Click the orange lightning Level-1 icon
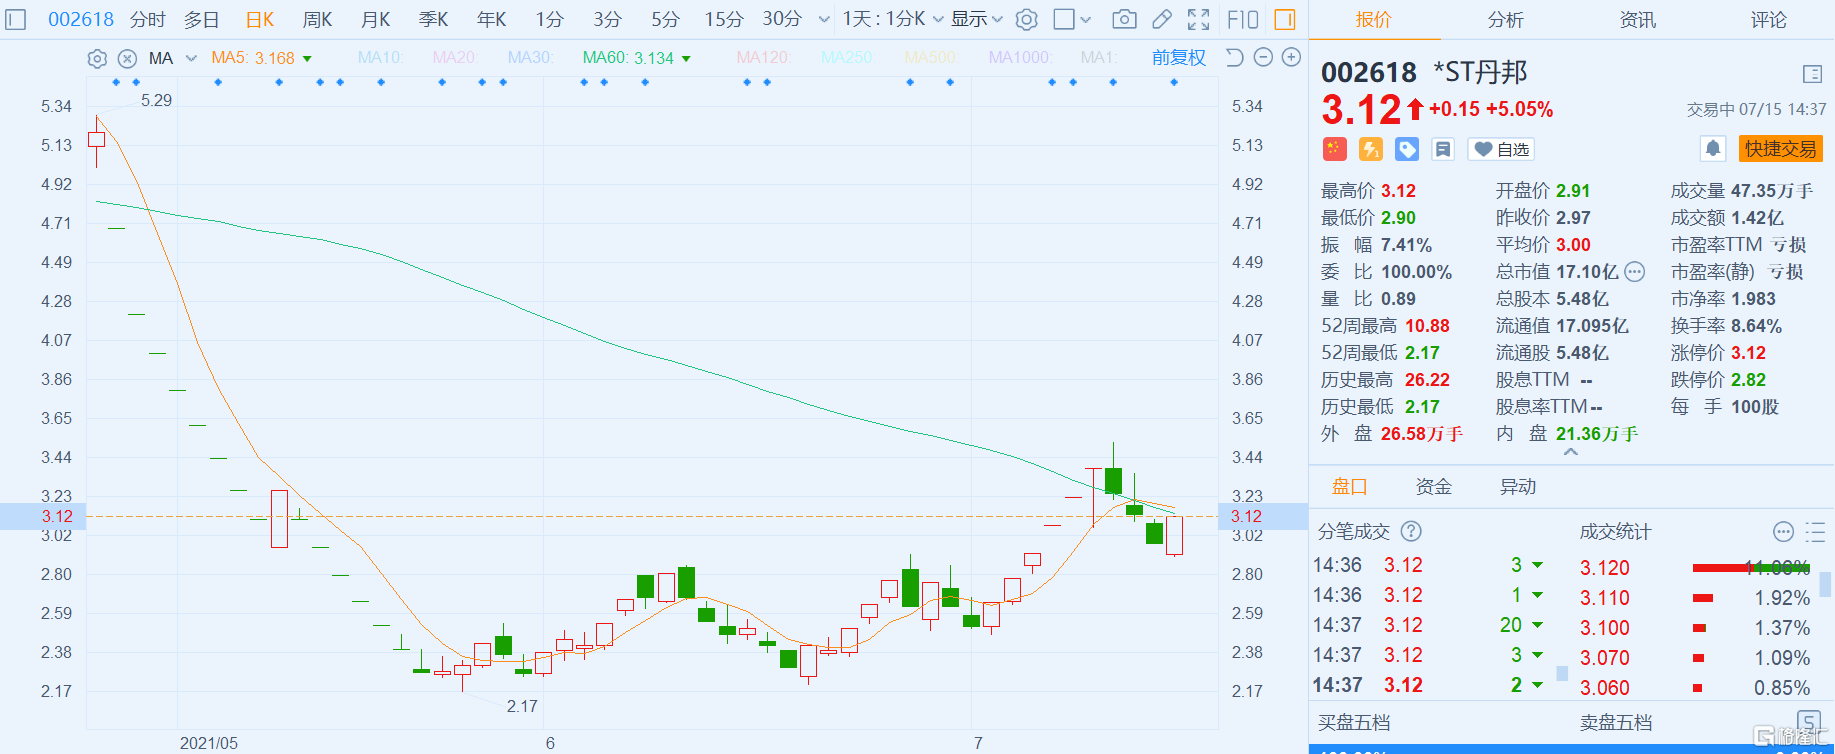The image size is (1835, 754). tap(1371, 149)
